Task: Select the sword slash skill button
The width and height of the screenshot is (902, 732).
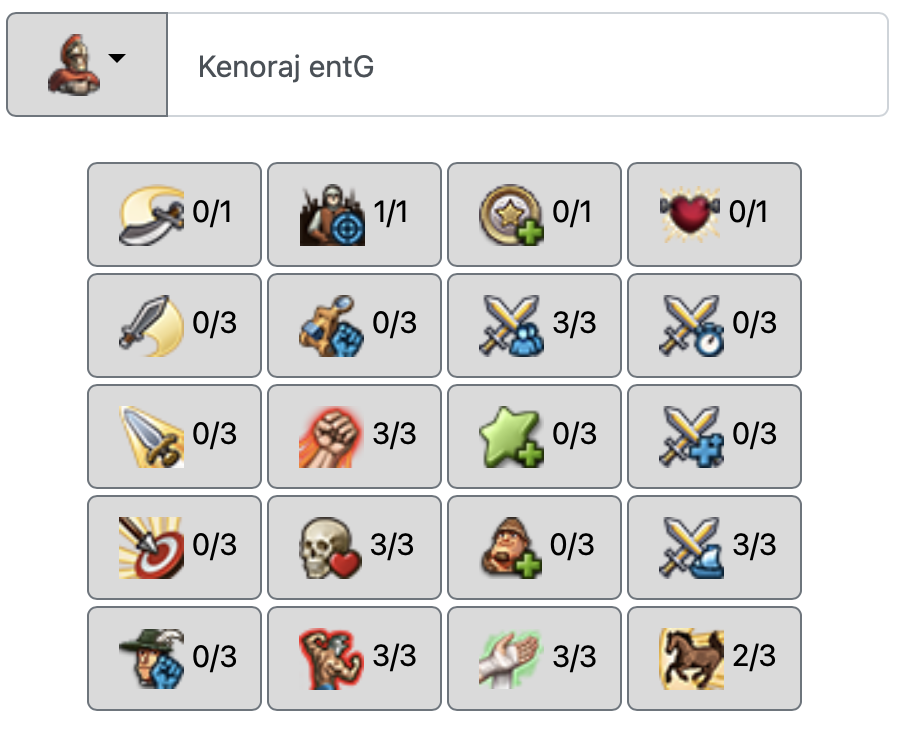Action: tap(174, 325)
